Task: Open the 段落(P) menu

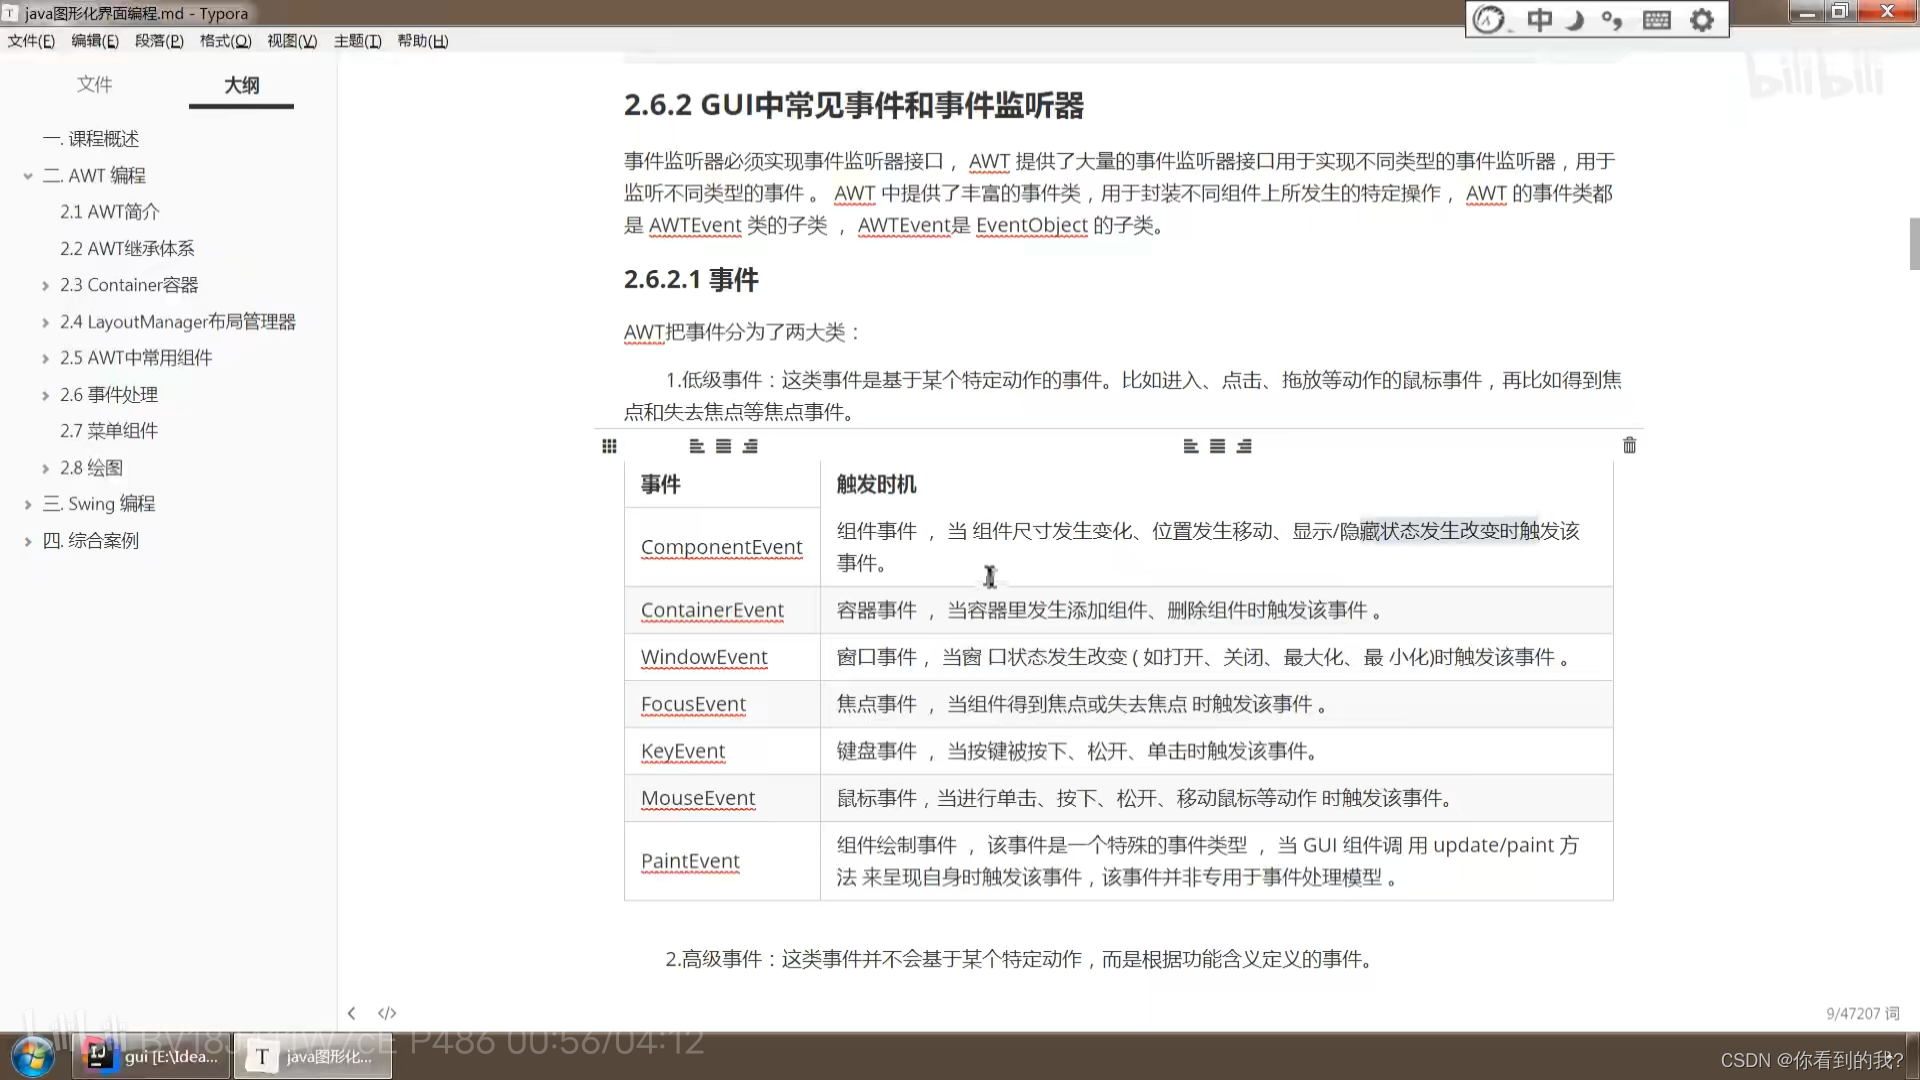Action: coord(158,41)
